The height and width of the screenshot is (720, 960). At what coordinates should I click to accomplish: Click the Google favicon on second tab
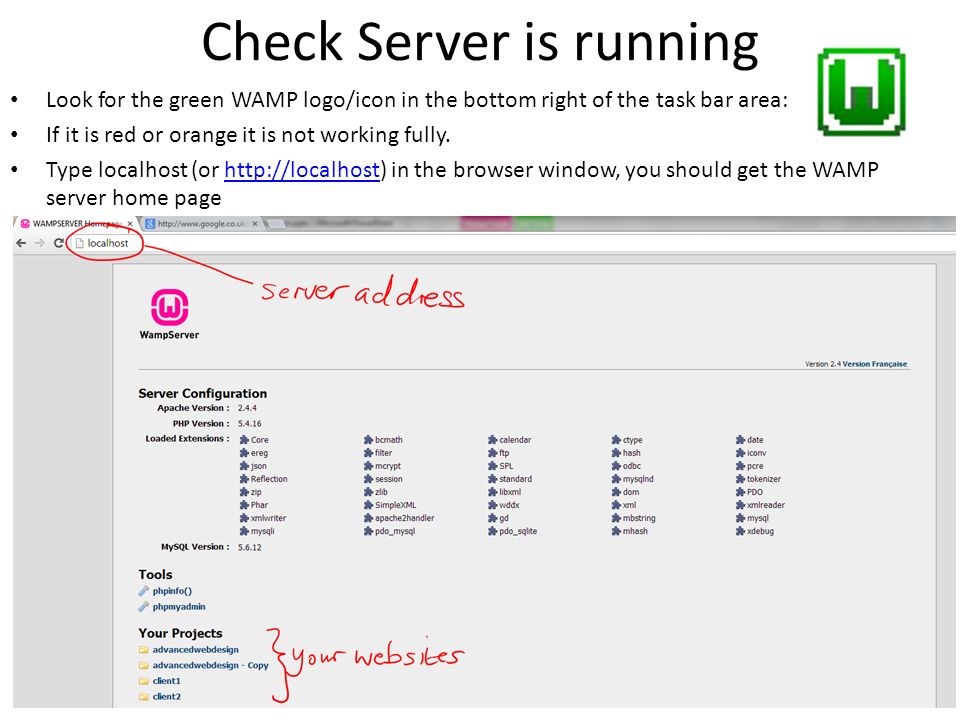(x=149, y=224)
